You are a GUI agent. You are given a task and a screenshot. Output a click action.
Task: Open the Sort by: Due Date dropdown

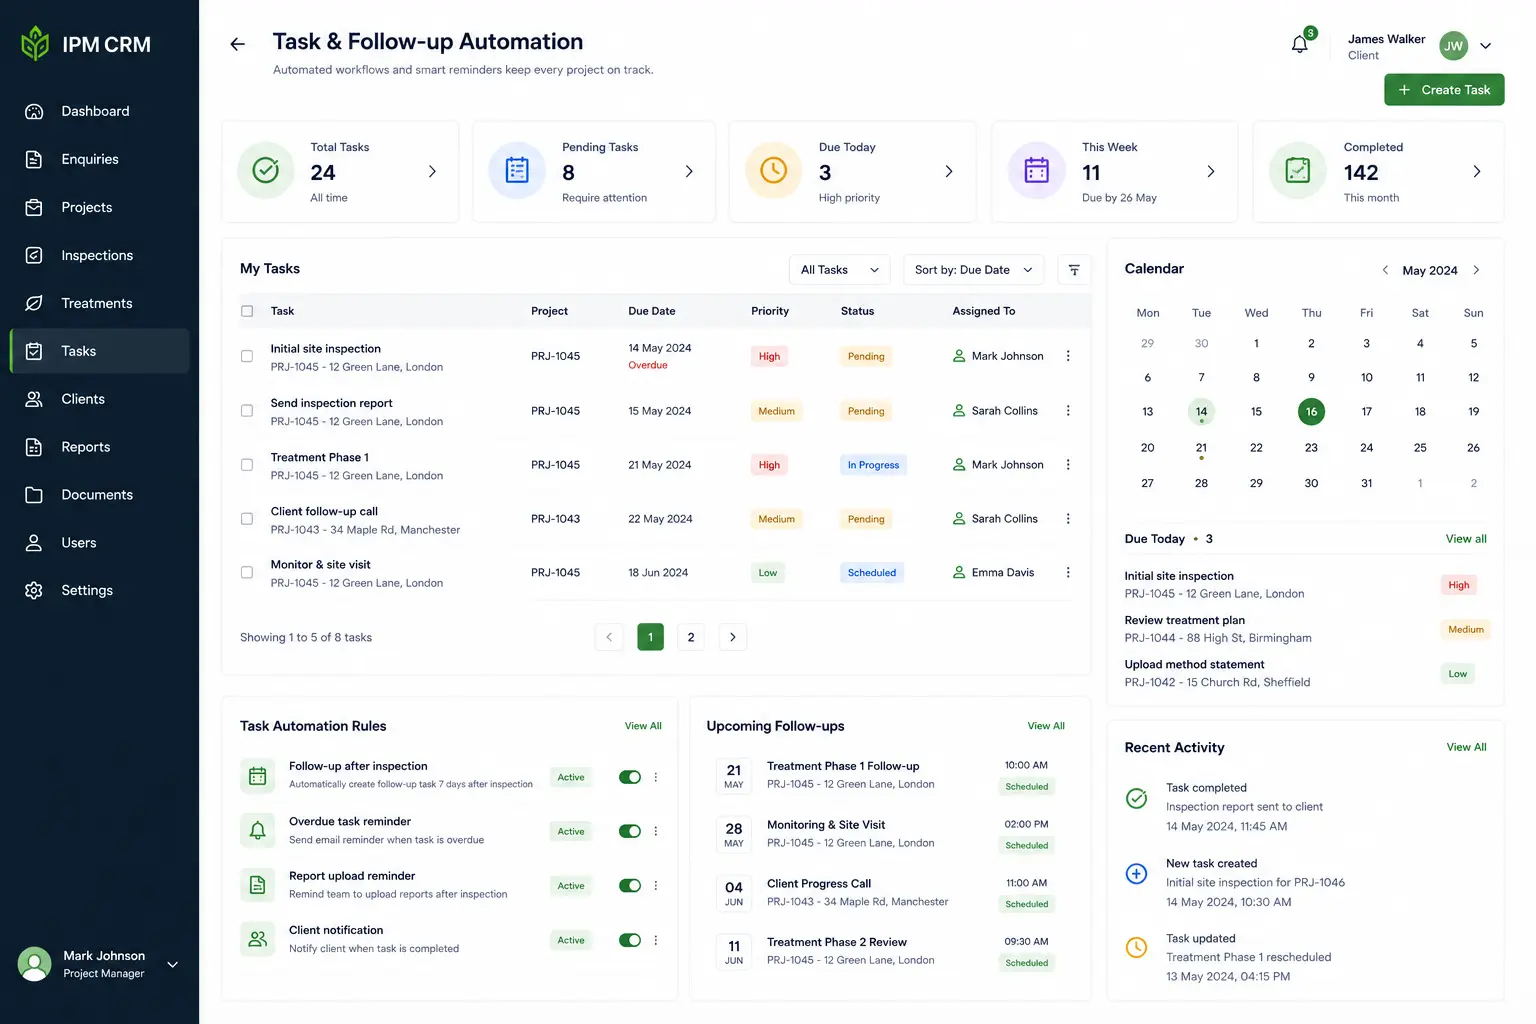pos(973,270)
